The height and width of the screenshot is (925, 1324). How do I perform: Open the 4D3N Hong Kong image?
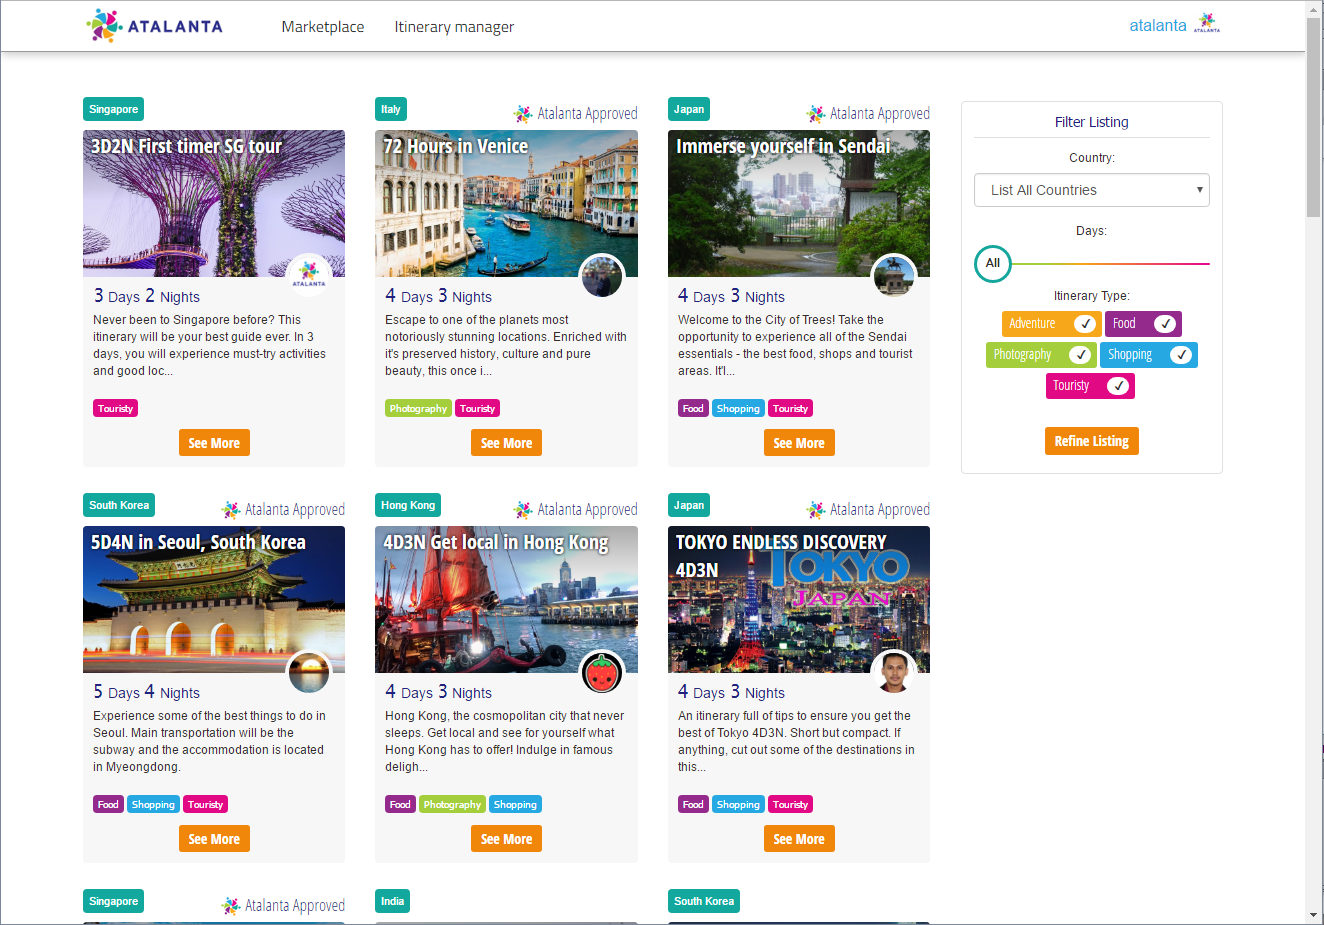(x=506, y=599)
